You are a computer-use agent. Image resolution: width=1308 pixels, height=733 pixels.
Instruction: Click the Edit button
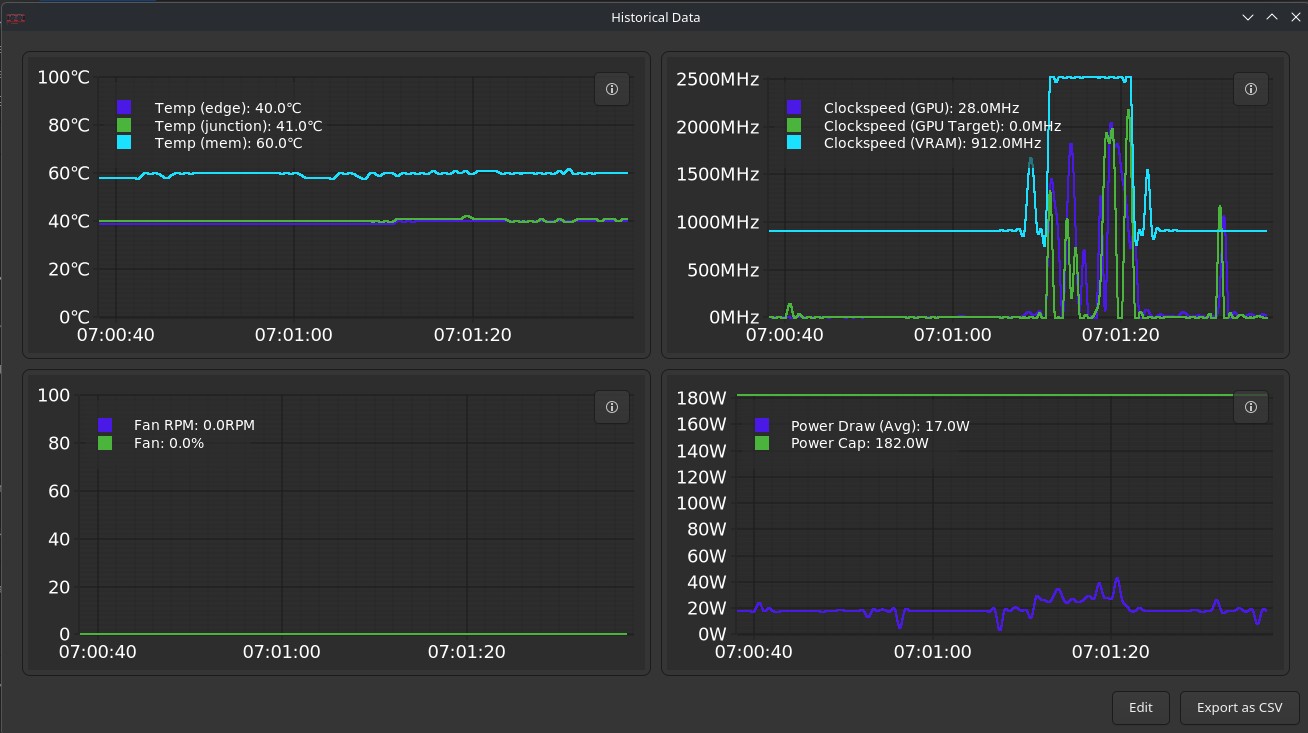(x=1141, y=707)
